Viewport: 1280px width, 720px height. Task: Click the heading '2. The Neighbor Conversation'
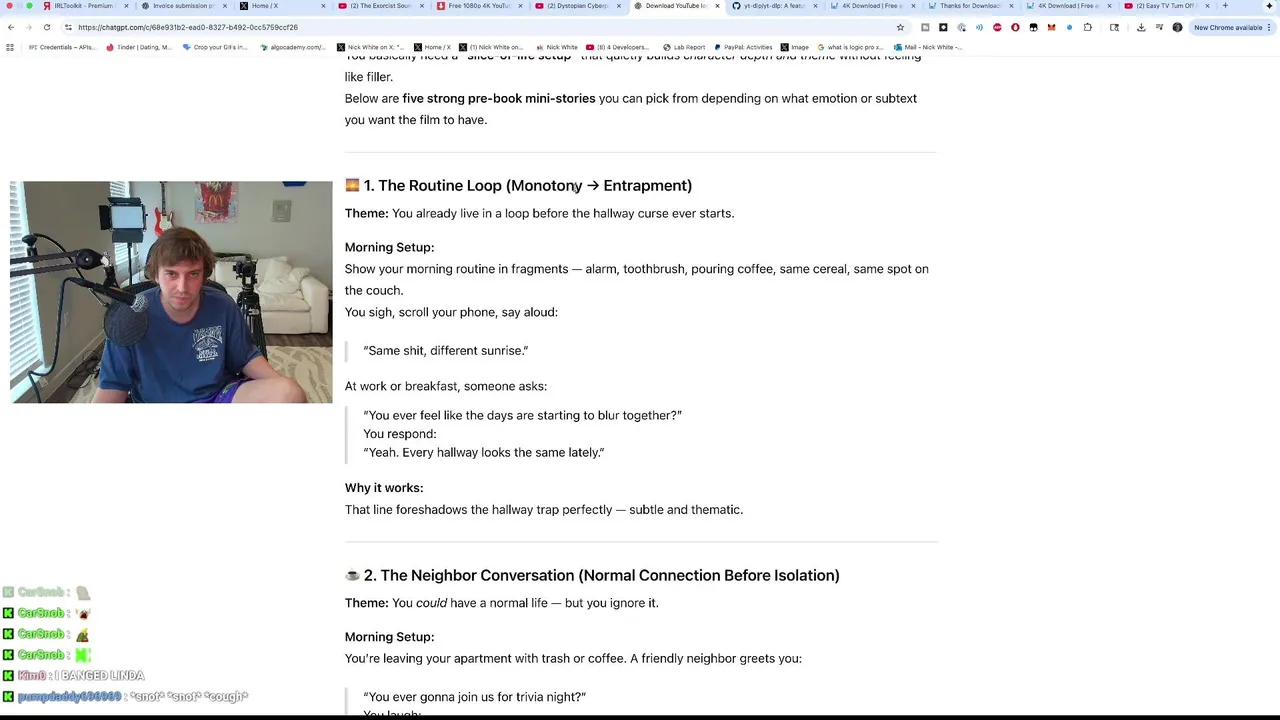click(x=592, y=575)
